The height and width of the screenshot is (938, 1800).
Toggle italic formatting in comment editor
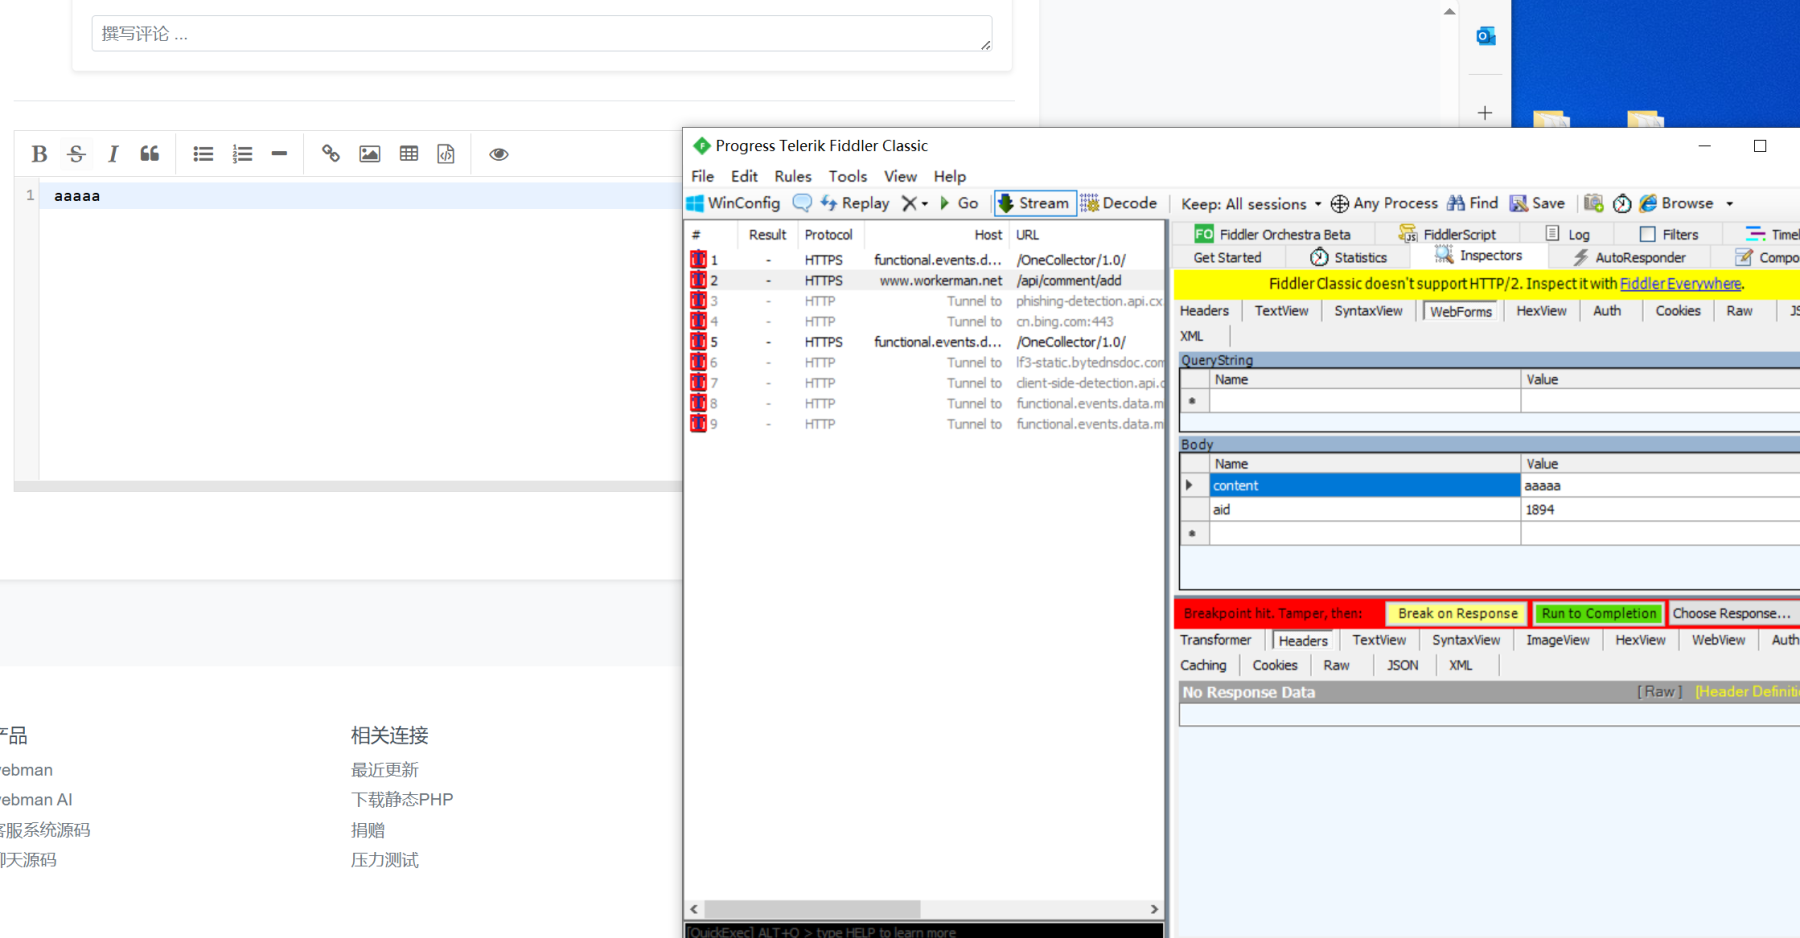point(113,154)
